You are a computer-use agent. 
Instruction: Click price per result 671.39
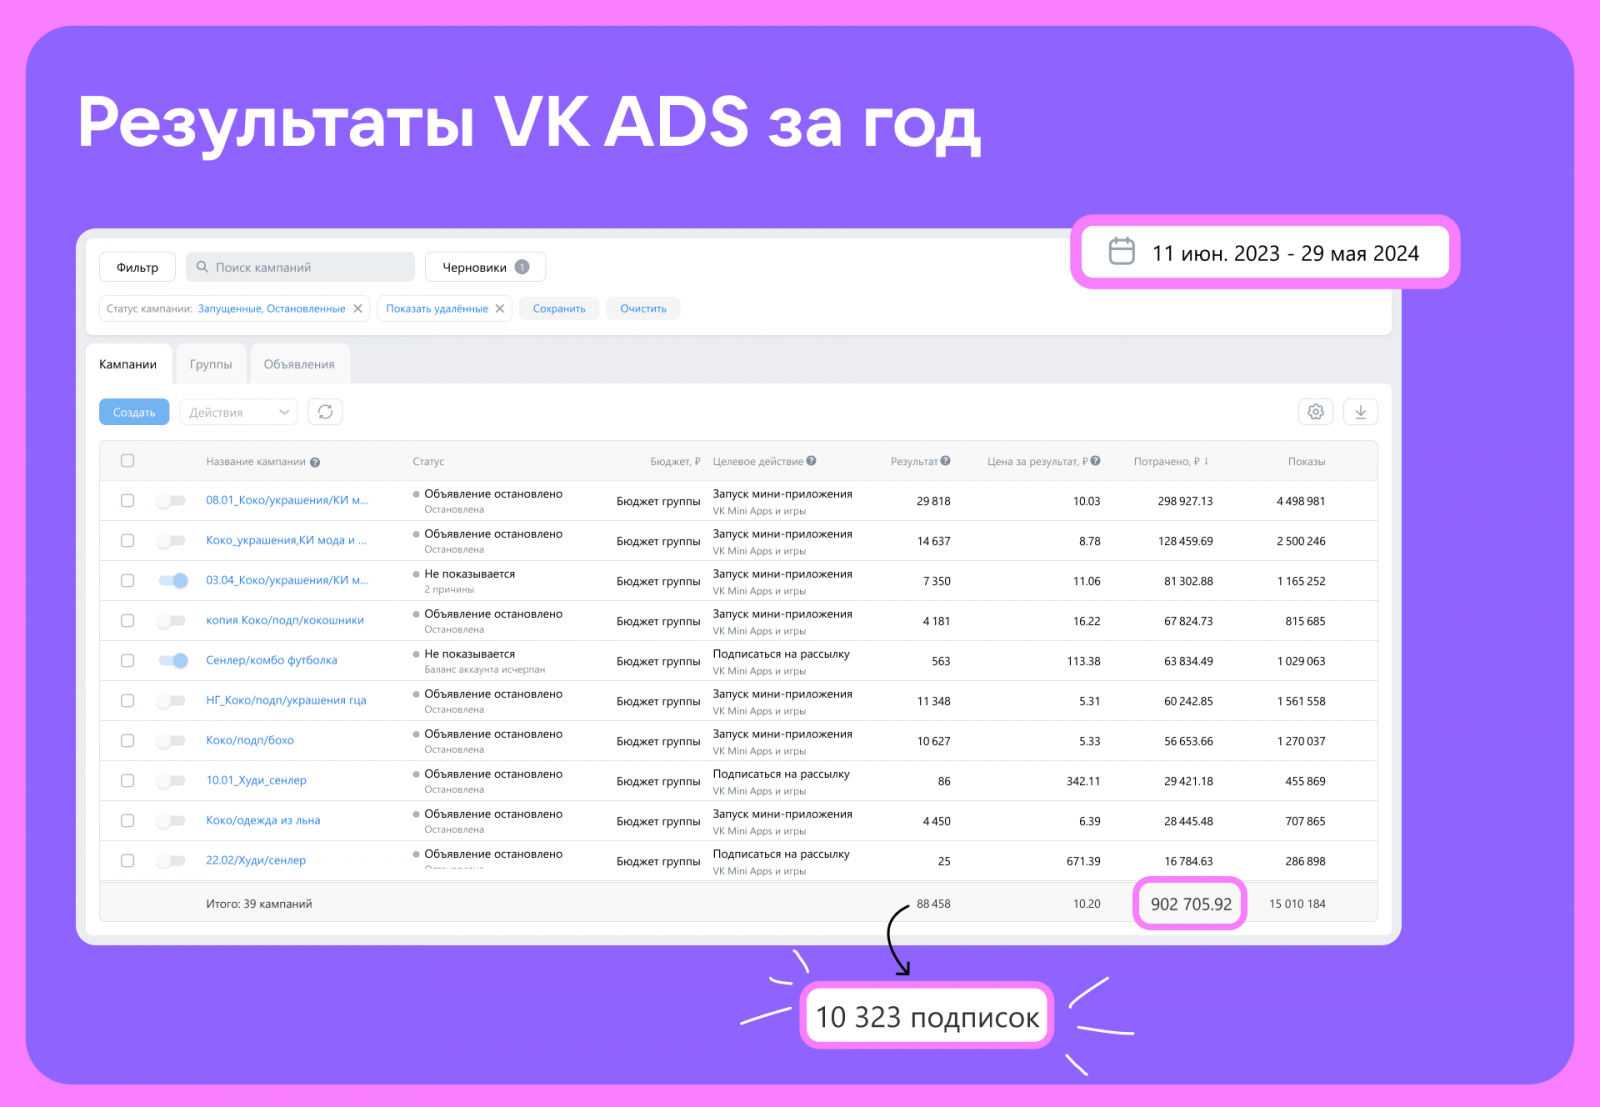[1083, 861]
